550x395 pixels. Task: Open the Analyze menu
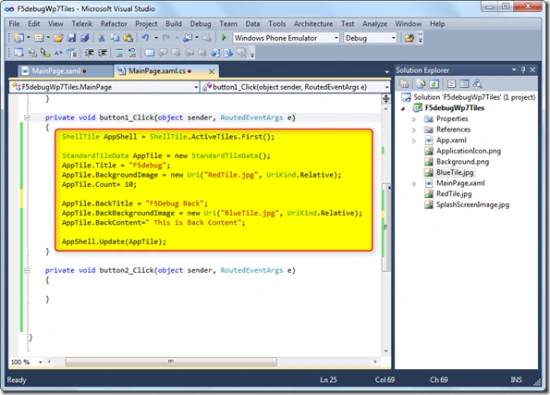tap(374, 24)
